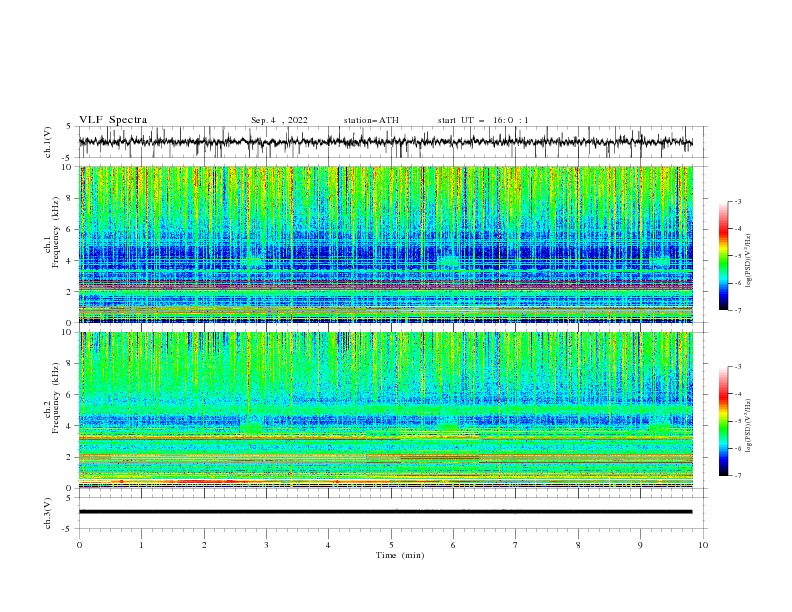Click the ch.2 color bar "log(PSD)(V²/Hz)" label
Viewport: 792px width, 612px height.
(749, 426)
